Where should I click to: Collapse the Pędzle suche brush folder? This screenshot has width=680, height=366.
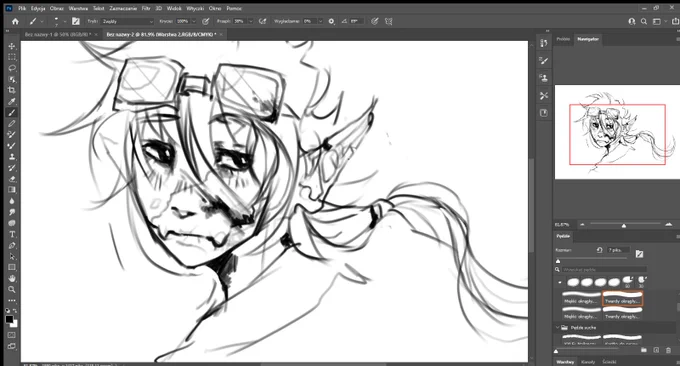click(x=557, y=327)
